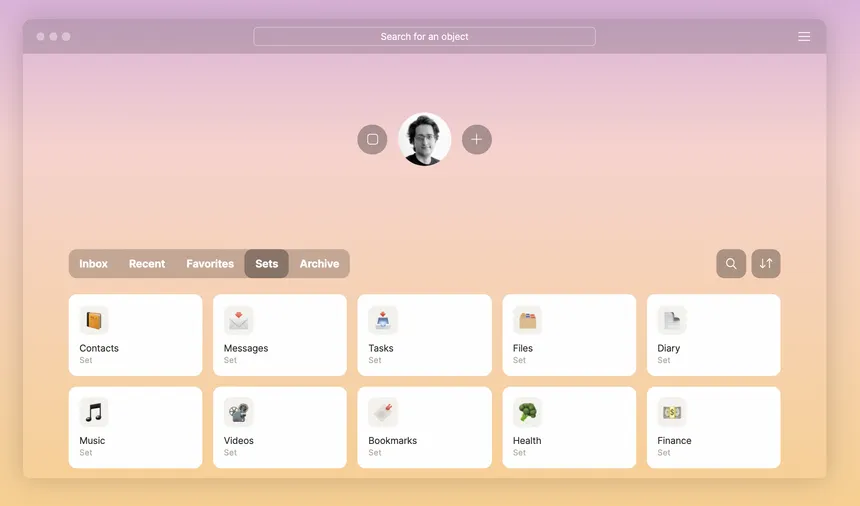This screenshot has width=860, height=506.
Task: Open the sort order options
Action: tap(766, 264)
